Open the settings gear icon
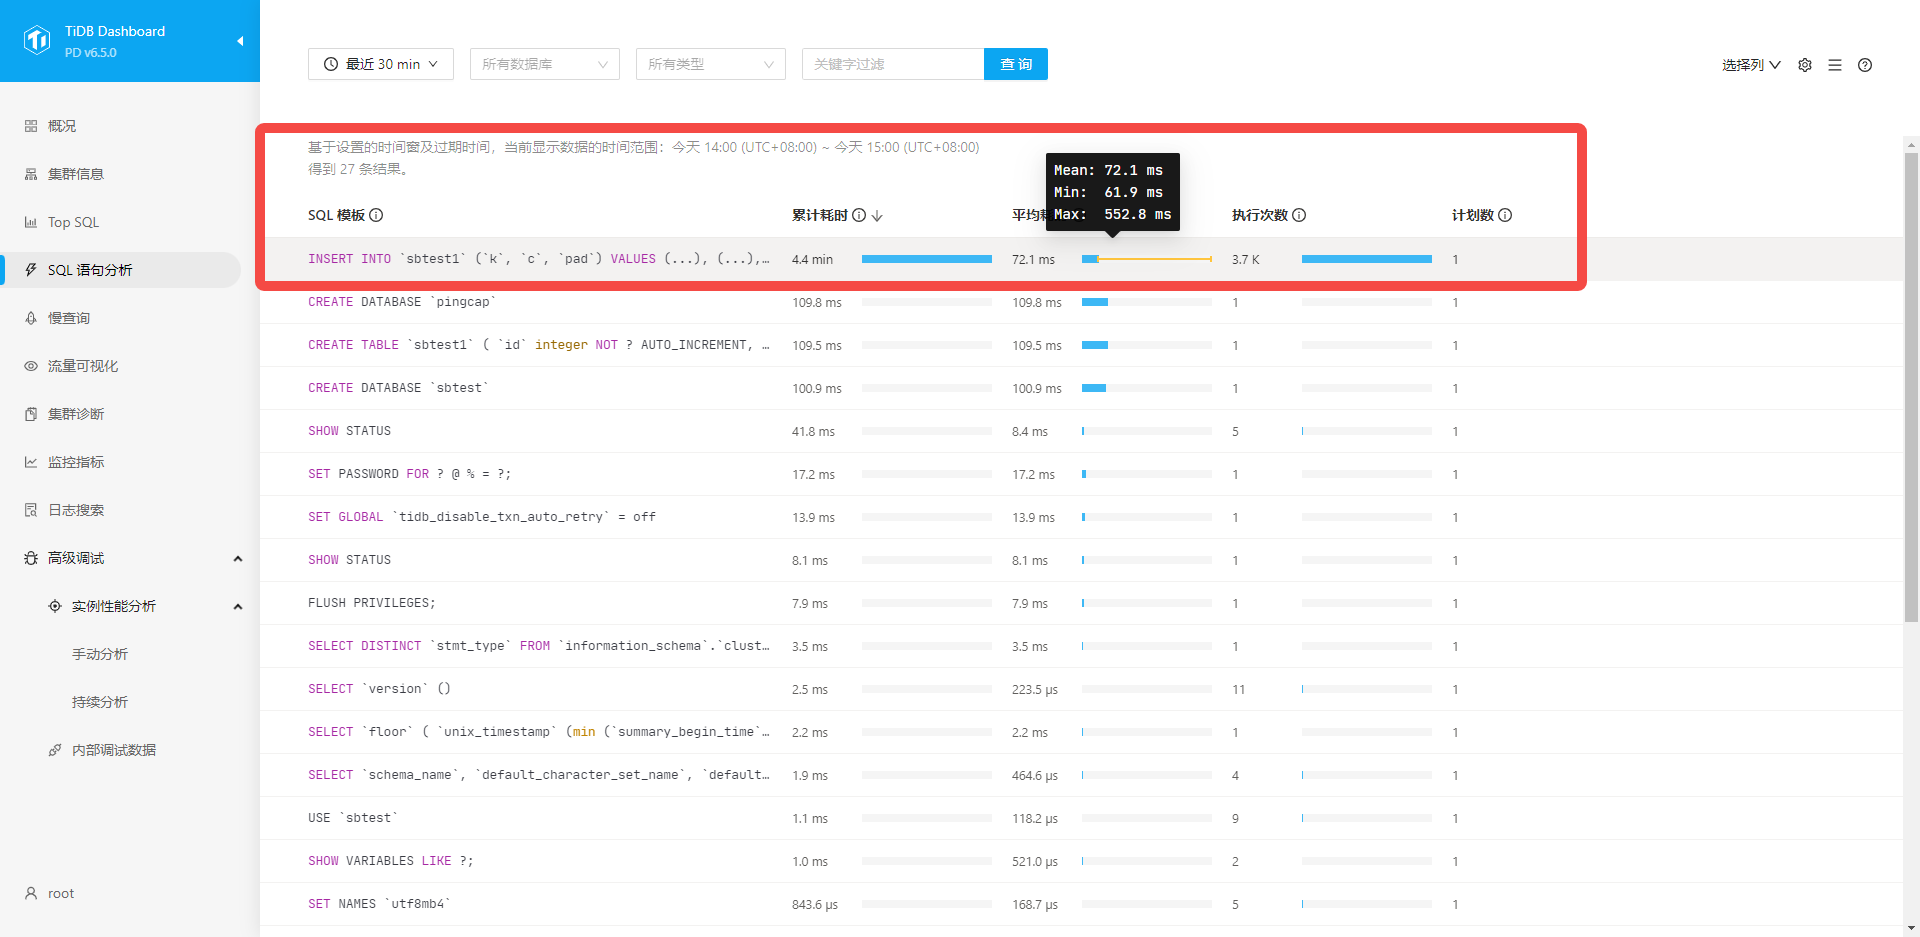 click(x=1805, y=65)
